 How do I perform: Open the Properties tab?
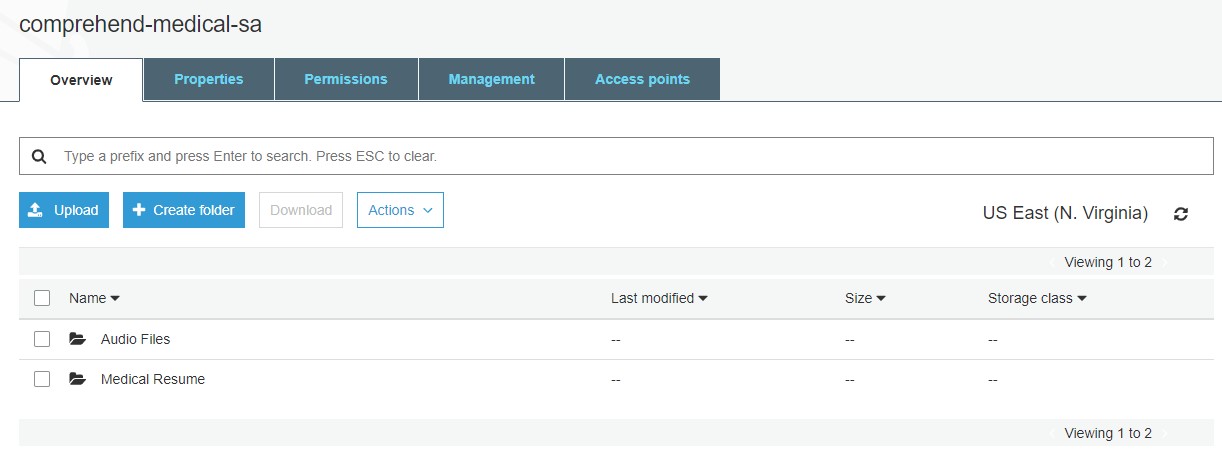tap(209, 79)
